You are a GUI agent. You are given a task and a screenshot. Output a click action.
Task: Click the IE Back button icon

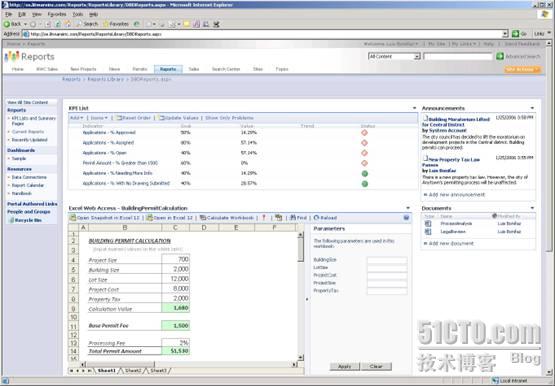pyautogui.click(x=7, y=24)
